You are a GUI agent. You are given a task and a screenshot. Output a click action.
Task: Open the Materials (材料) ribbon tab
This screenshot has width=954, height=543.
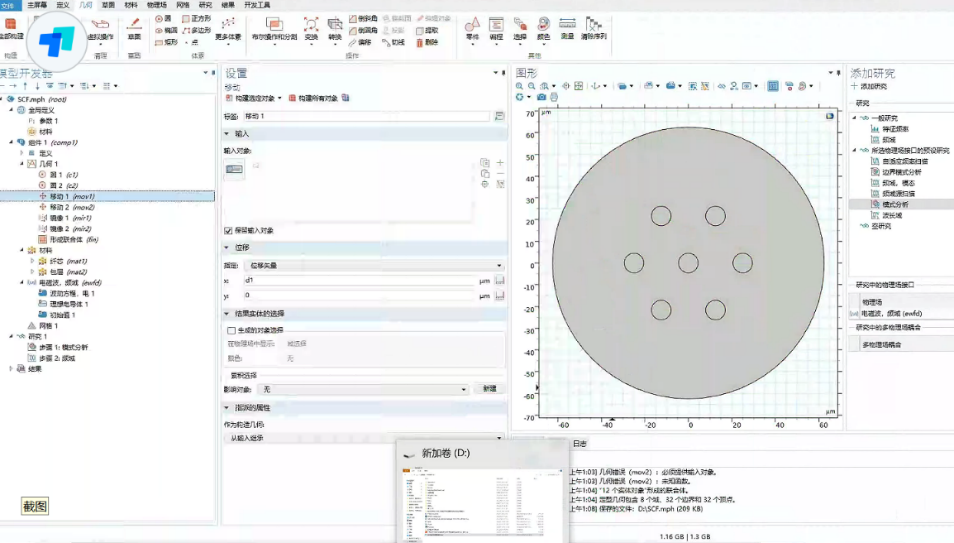[131, 5]
